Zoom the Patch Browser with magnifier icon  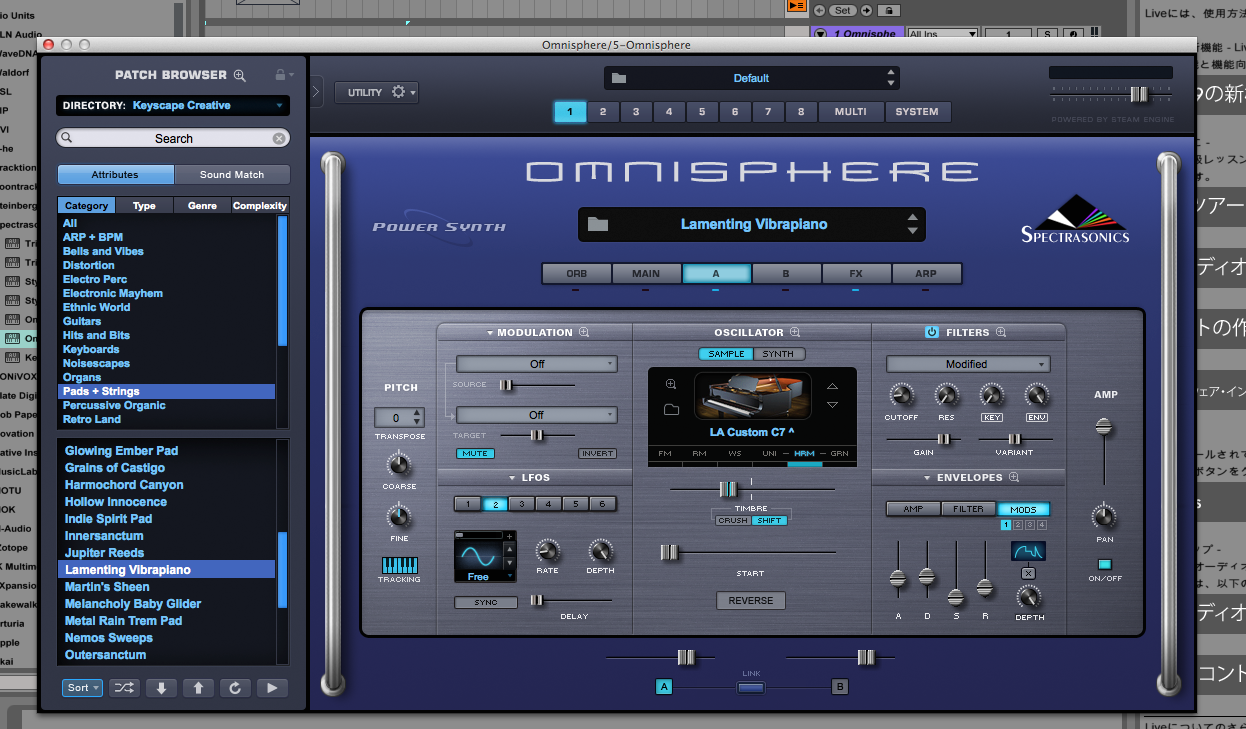coord(239,75)
